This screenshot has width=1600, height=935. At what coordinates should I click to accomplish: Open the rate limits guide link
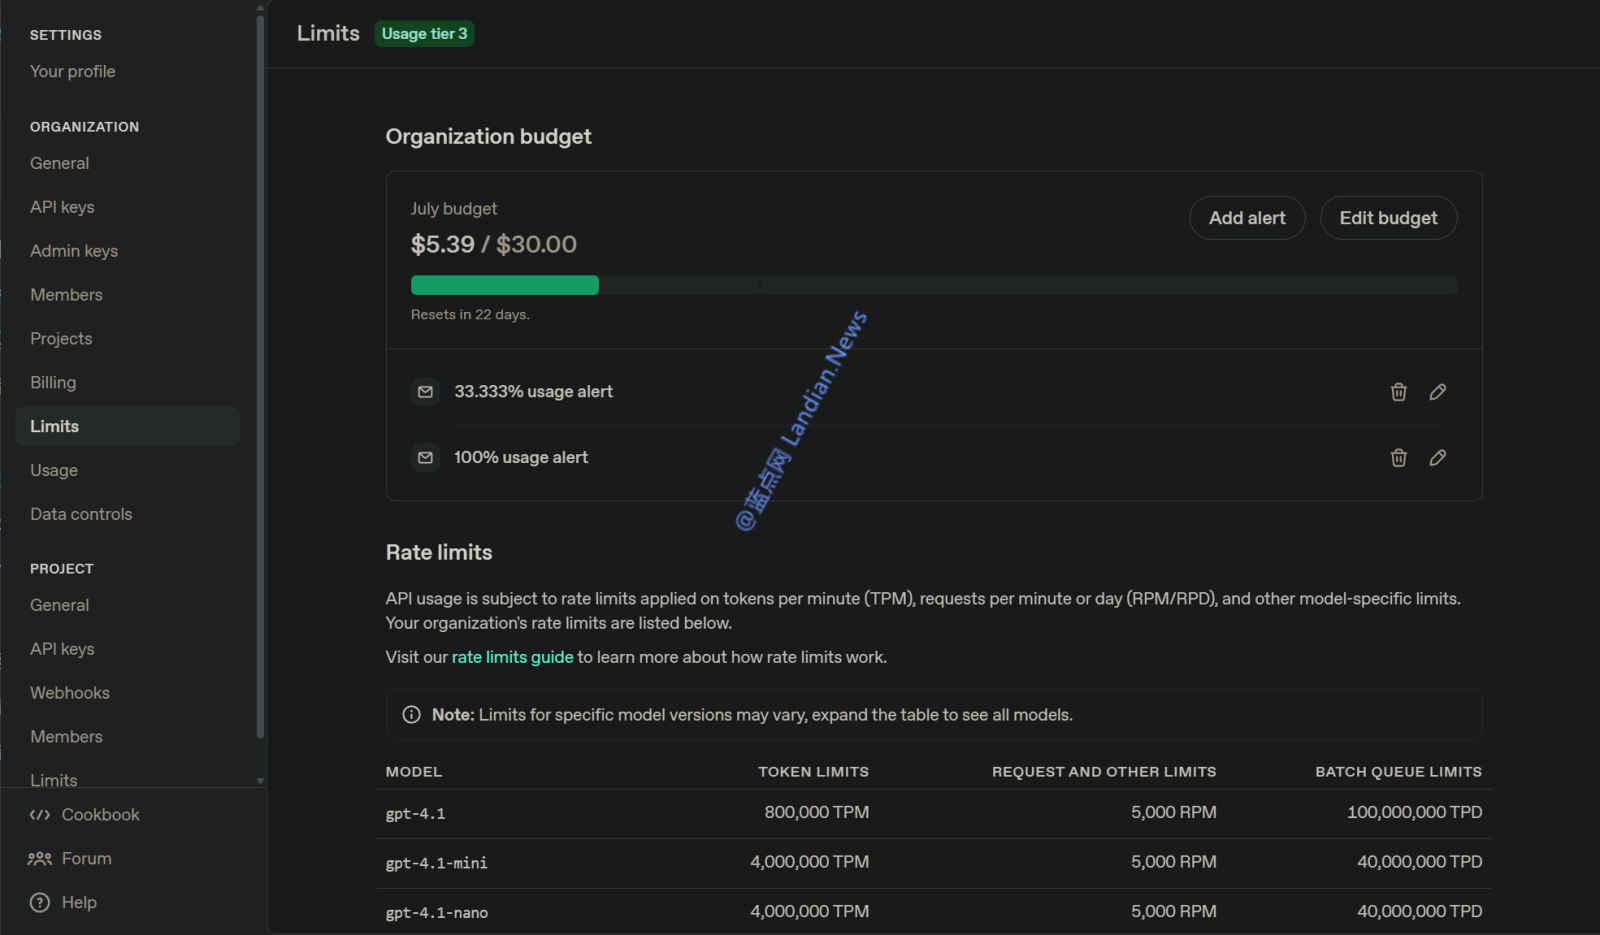point(512,657)
